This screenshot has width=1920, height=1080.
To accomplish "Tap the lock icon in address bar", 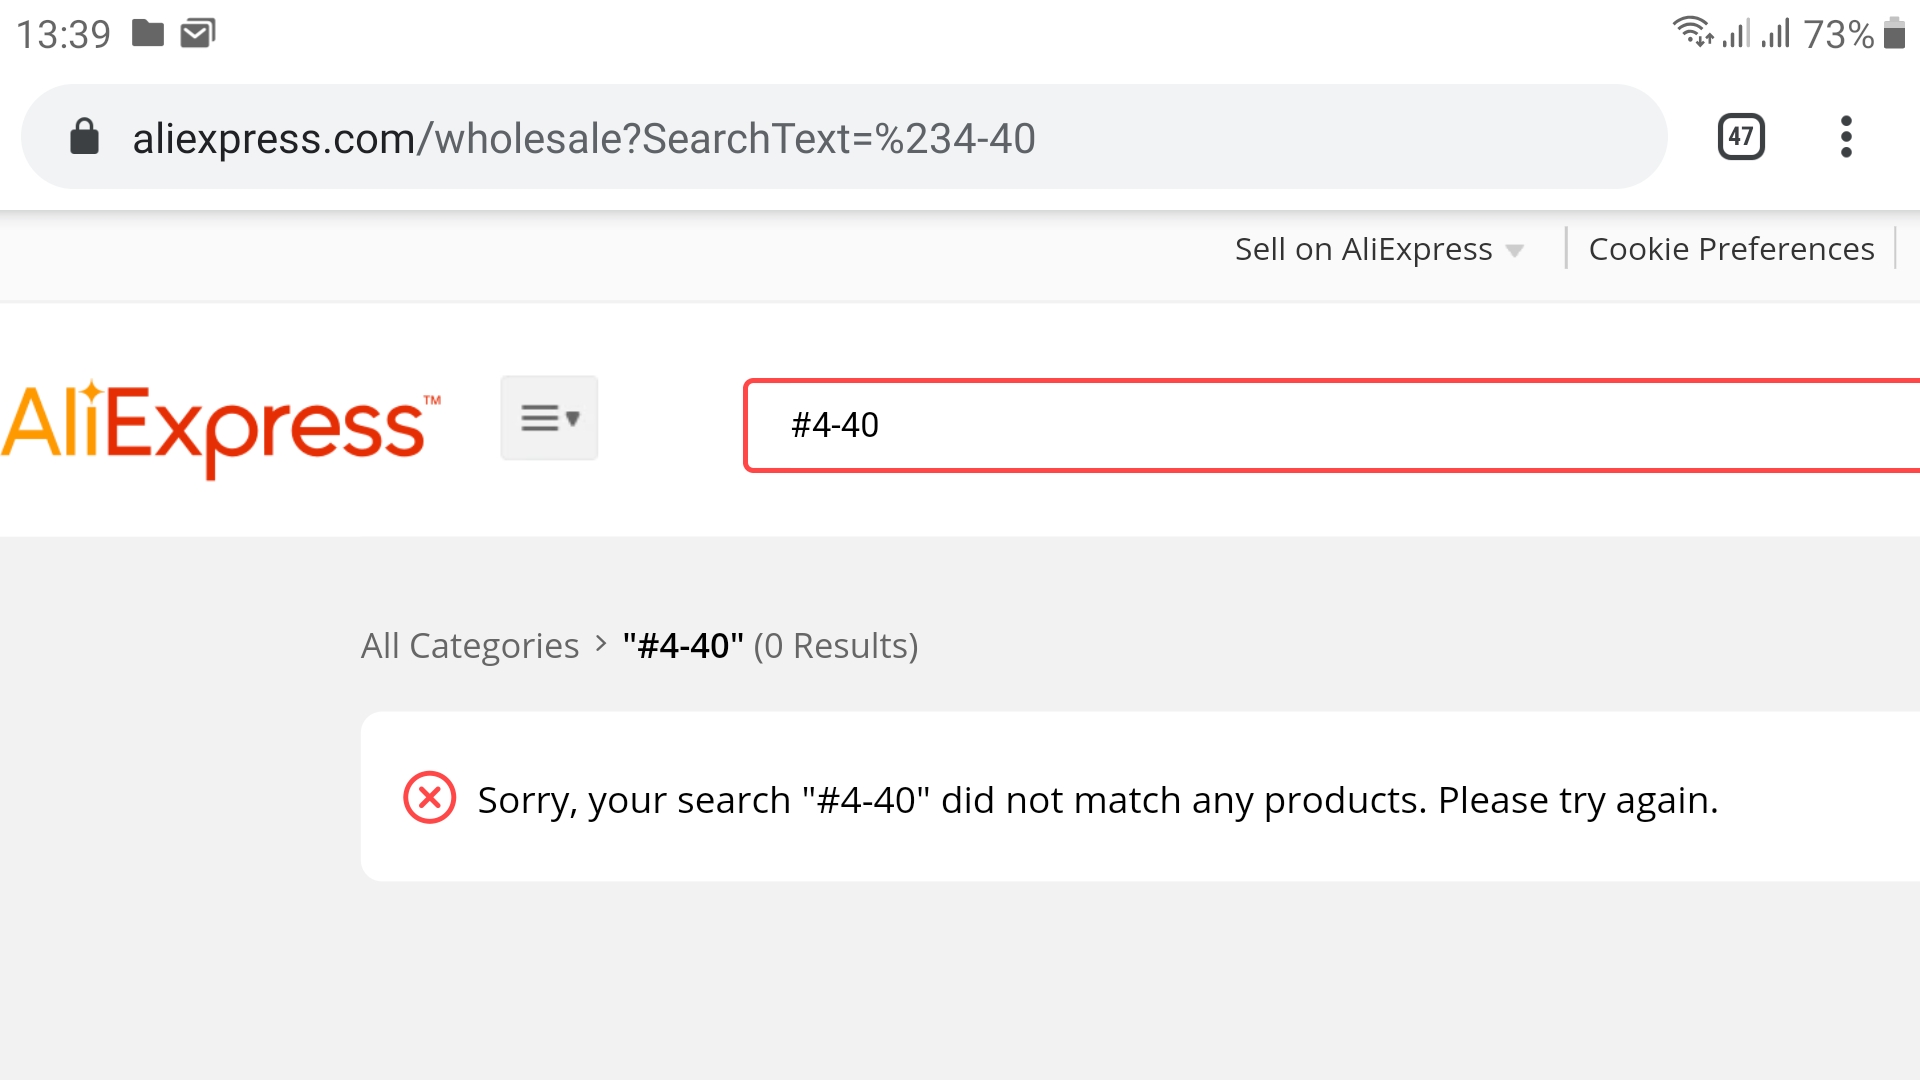I will [x=85, y=137].
